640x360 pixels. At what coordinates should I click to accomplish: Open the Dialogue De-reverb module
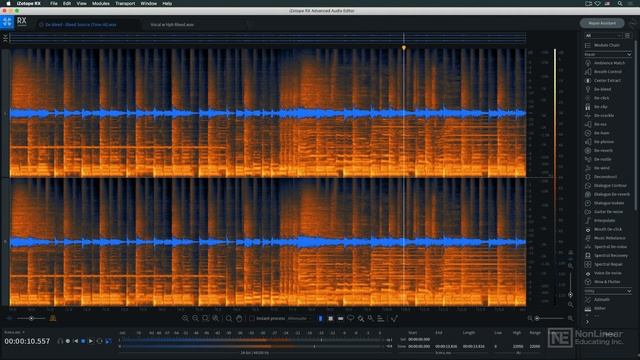[x=608, y=195]
